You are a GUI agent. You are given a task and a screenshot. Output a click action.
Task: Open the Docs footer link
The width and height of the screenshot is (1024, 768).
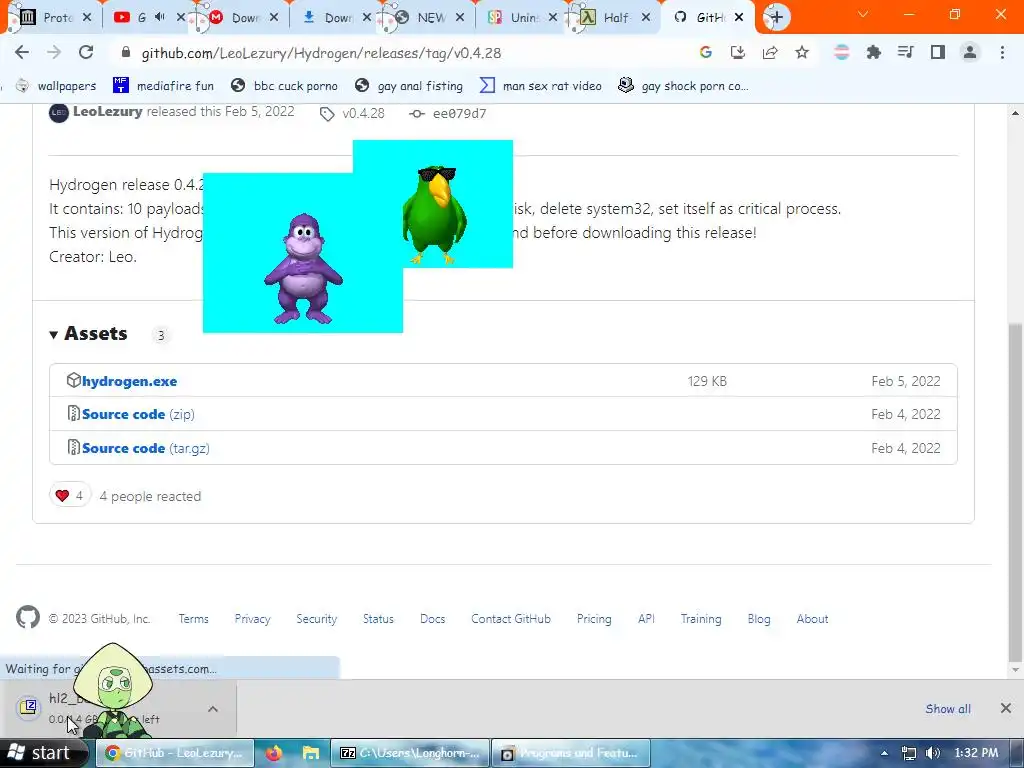click(x=432, y=619)
